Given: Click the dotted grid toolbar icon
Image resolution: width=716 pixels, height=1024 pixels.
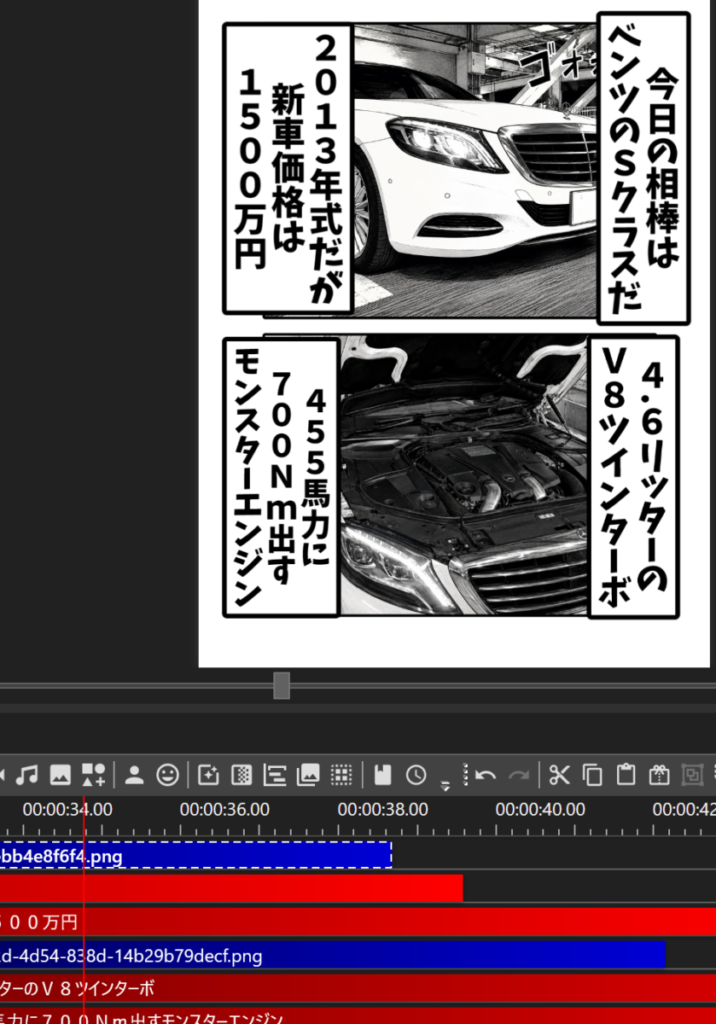Looking at the screenshot, I should coord(341,775).
